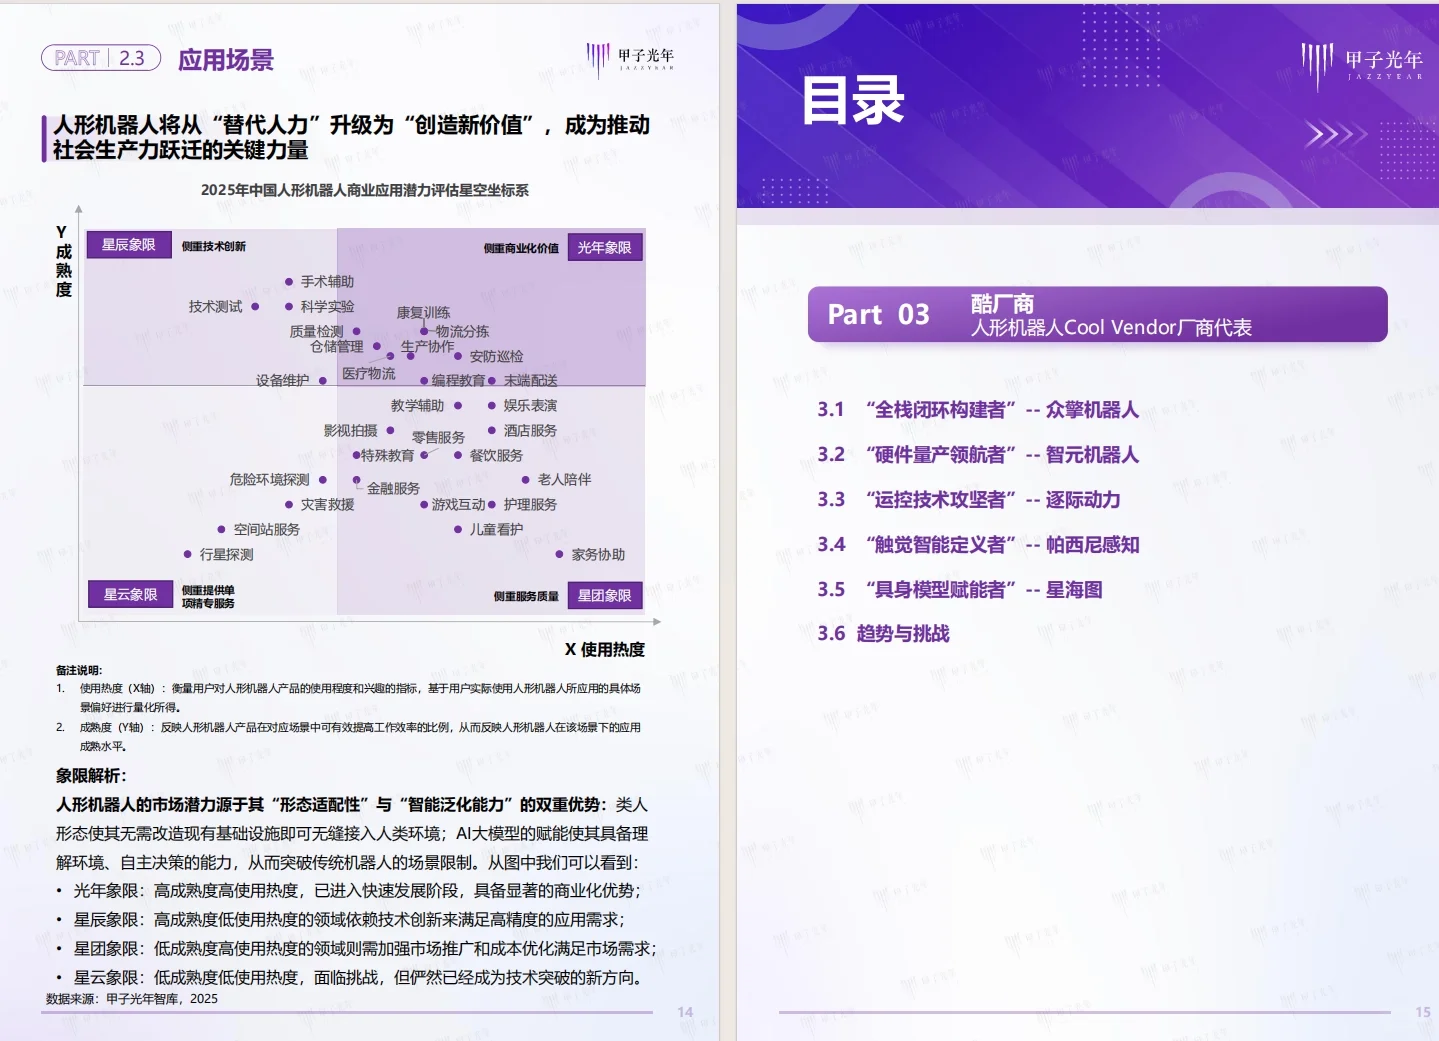Image resolution: width=1439 pixels, height=1041 pixels.
Task: Click the 教学辅助 data point label
Action: tap(417, 406)
